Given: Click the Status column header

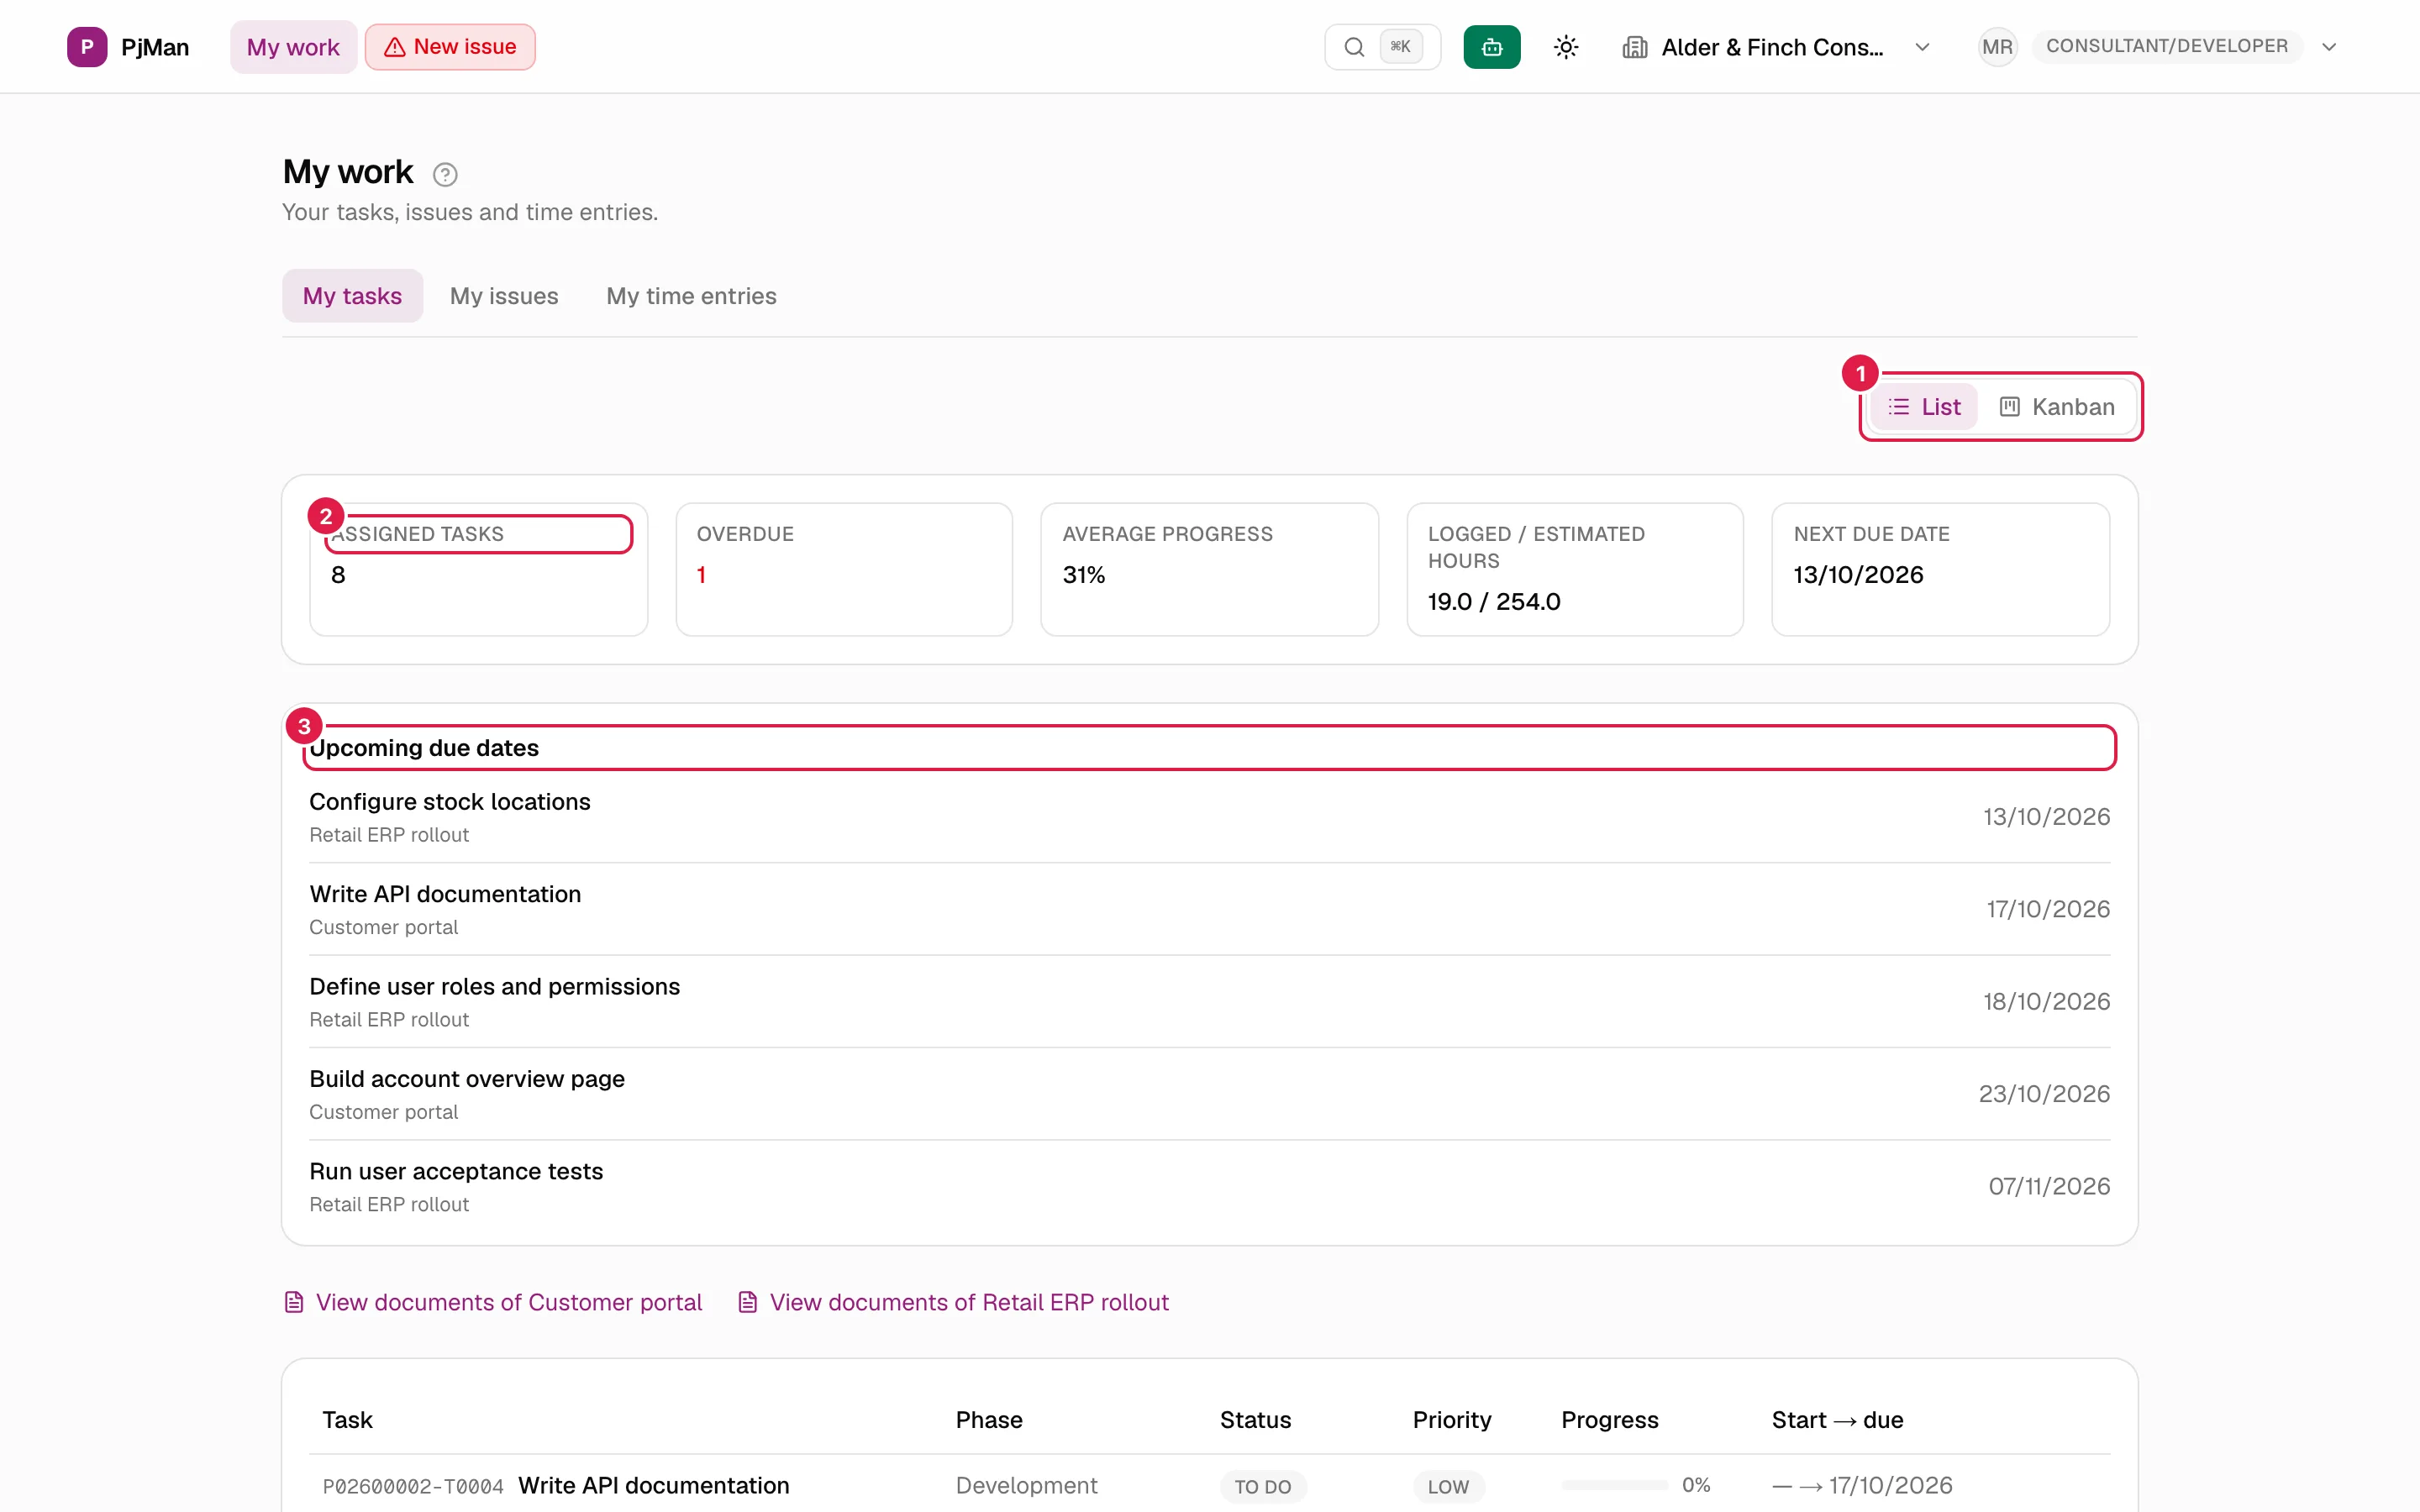Looking at the screenshot, I should [x=1255, y=1420].
